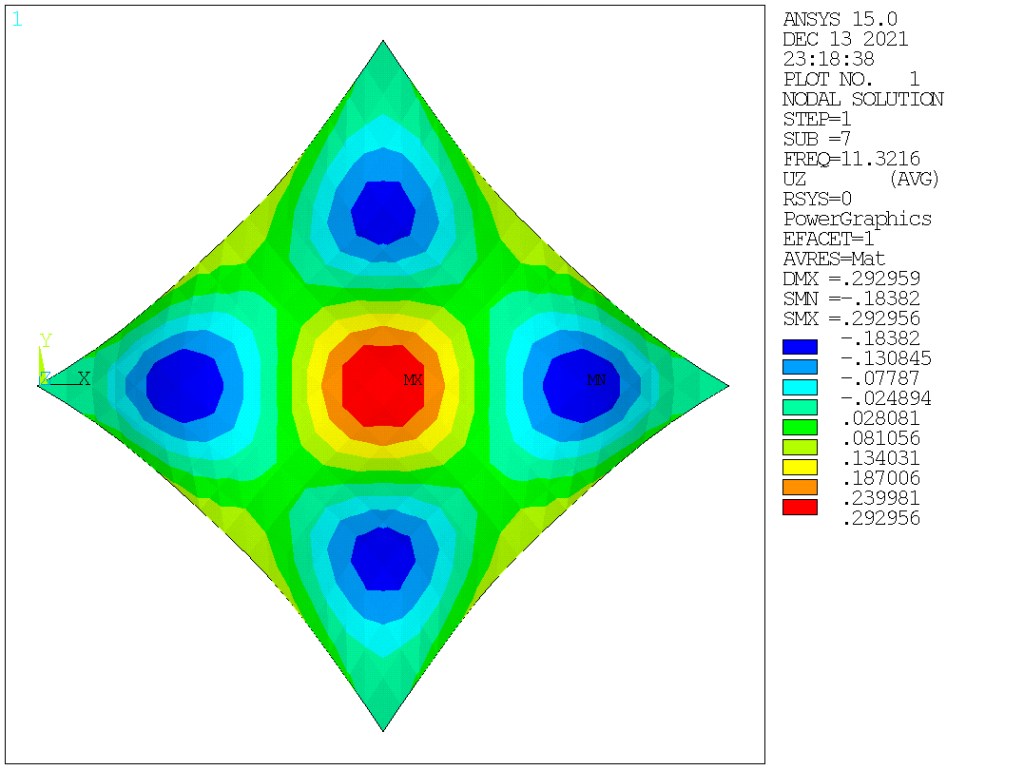Click the DMX =.292959 value
1024x770 pixels.
[x=851, y=278]
